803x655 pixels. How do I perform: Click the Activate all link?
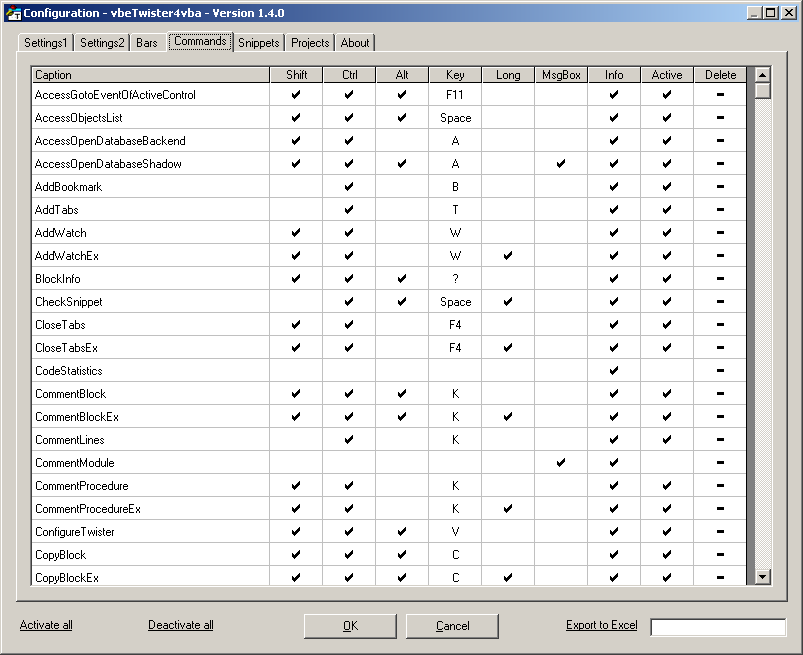(46, 625)
